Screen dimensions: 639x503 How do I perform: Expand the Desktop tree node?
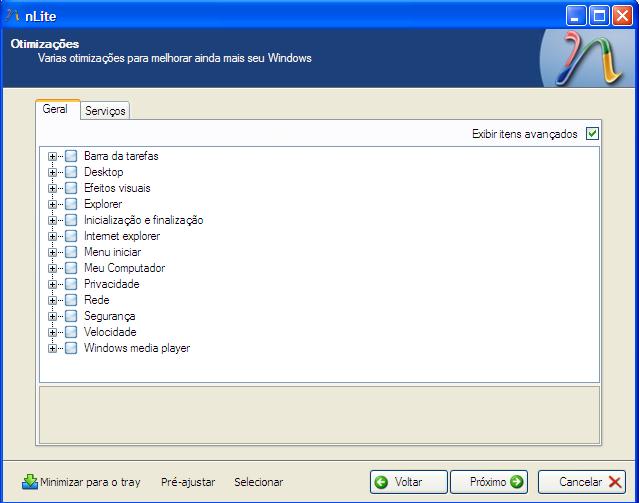click(52, 172)
